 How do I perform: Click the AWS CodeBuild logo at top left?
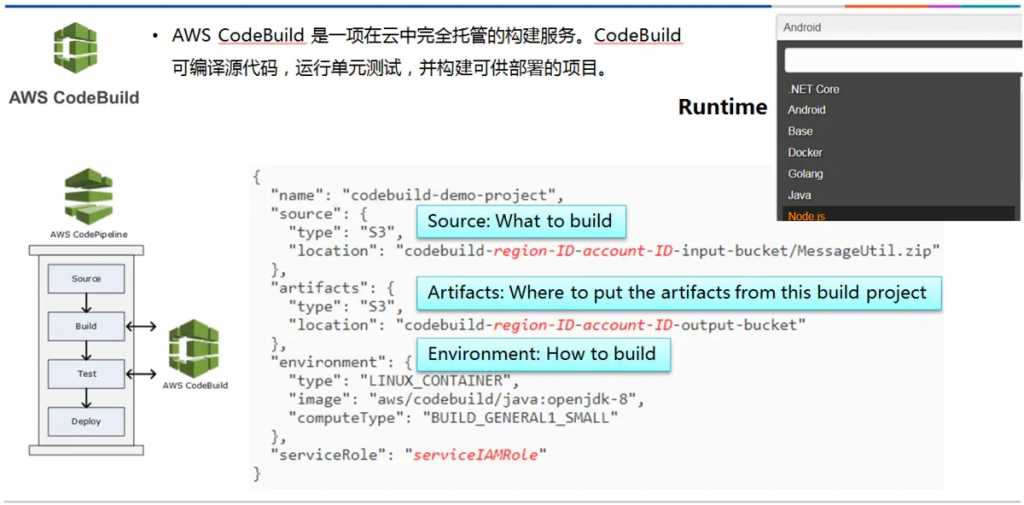pos(74,48)
